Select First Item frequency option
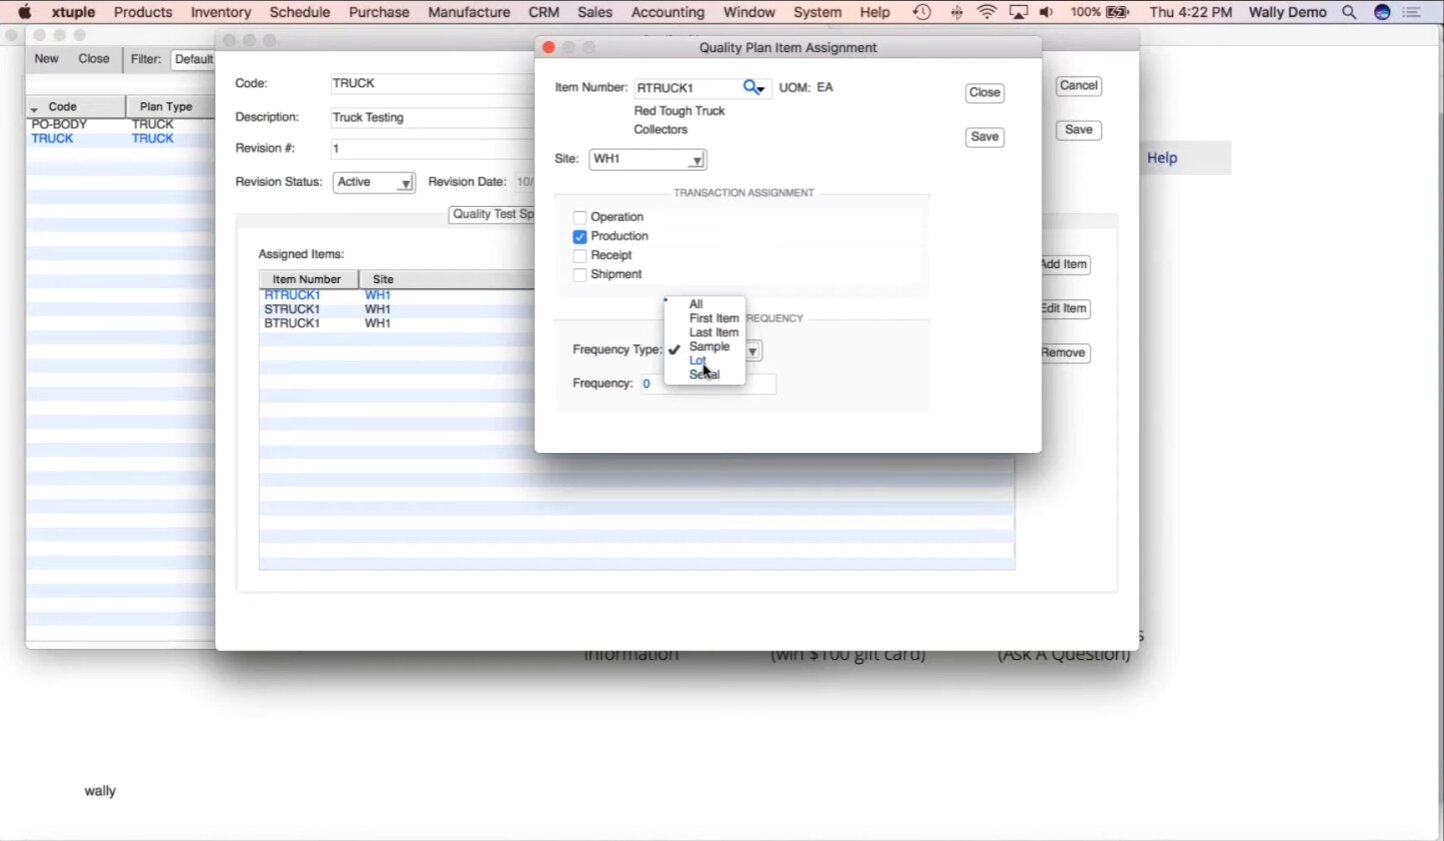Viewport: 1444px width, 841px height. (x=713, y=318)
